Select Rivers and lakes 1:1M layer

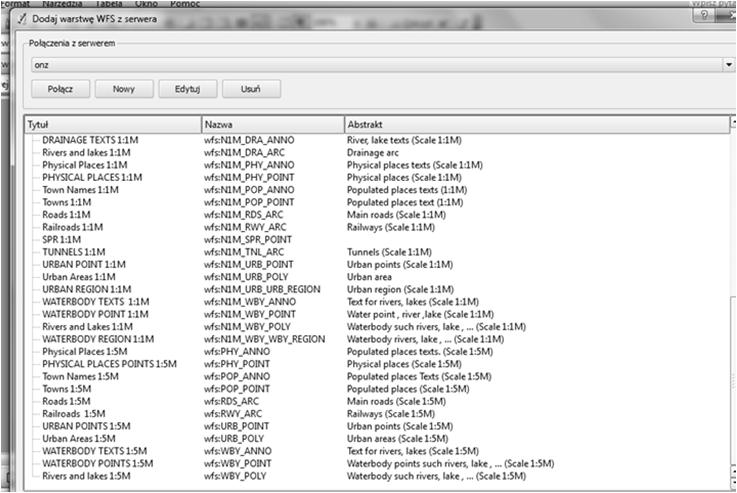86,152
